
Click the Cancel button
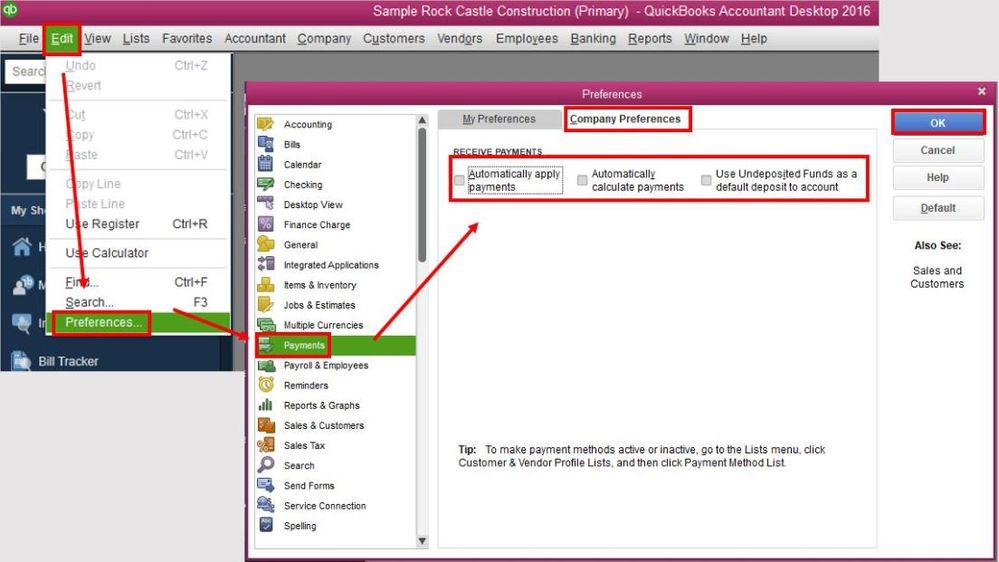click(938, 150)
